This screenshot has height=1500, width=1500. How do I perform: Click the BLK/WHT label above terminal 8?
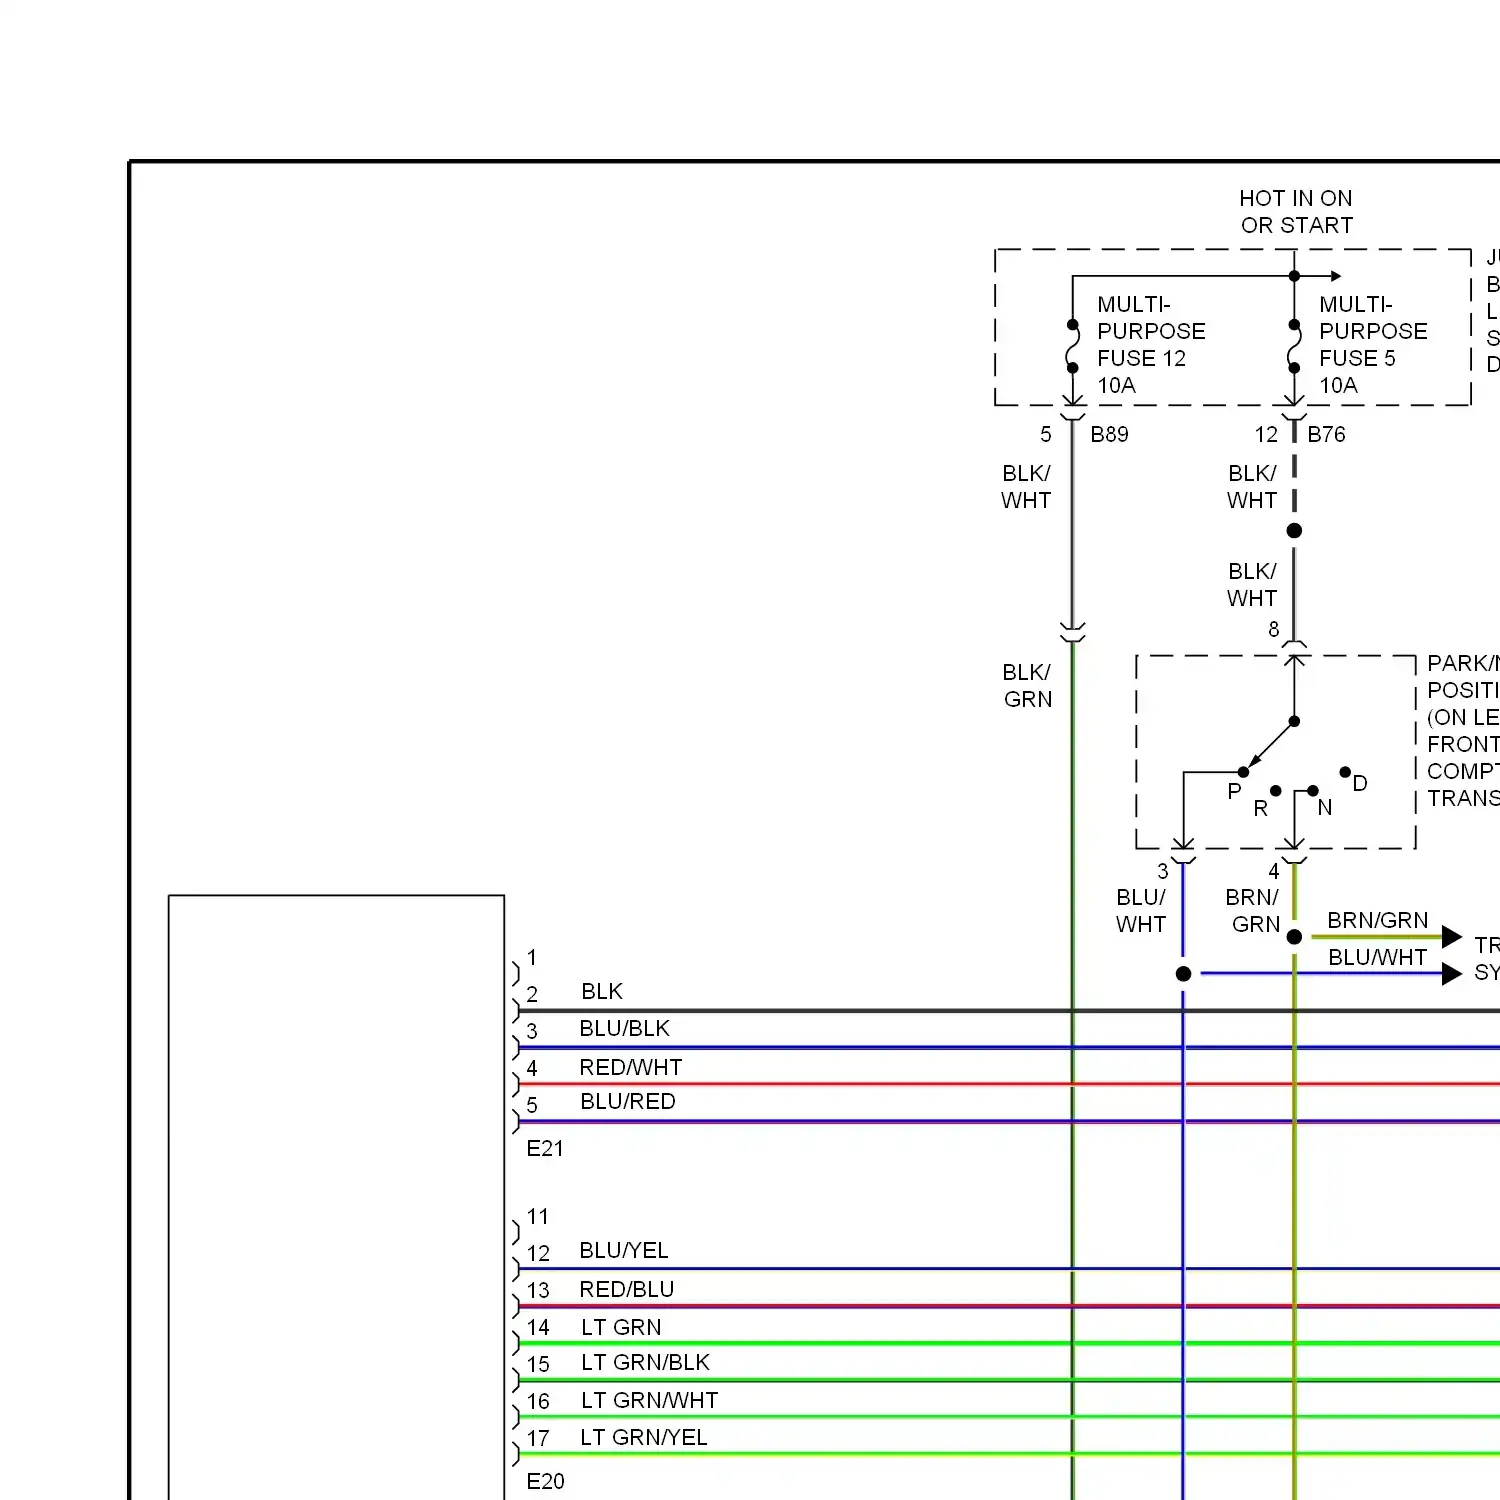(1252, 585)
